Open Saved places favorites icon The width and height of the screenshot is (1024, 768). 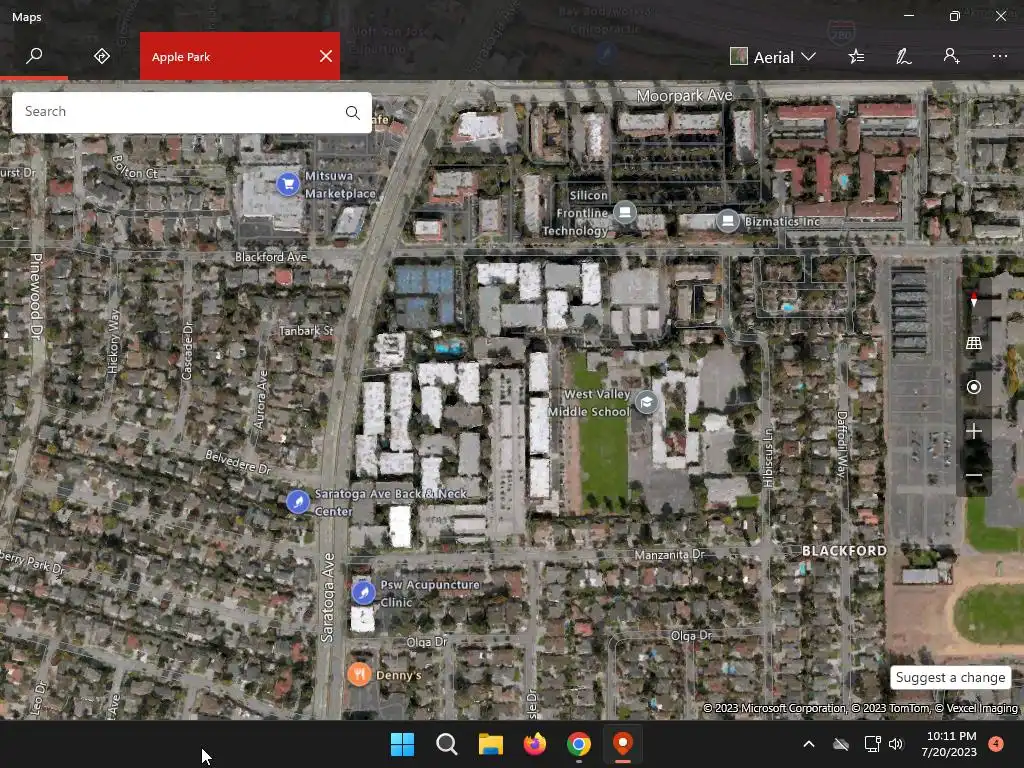856,57
